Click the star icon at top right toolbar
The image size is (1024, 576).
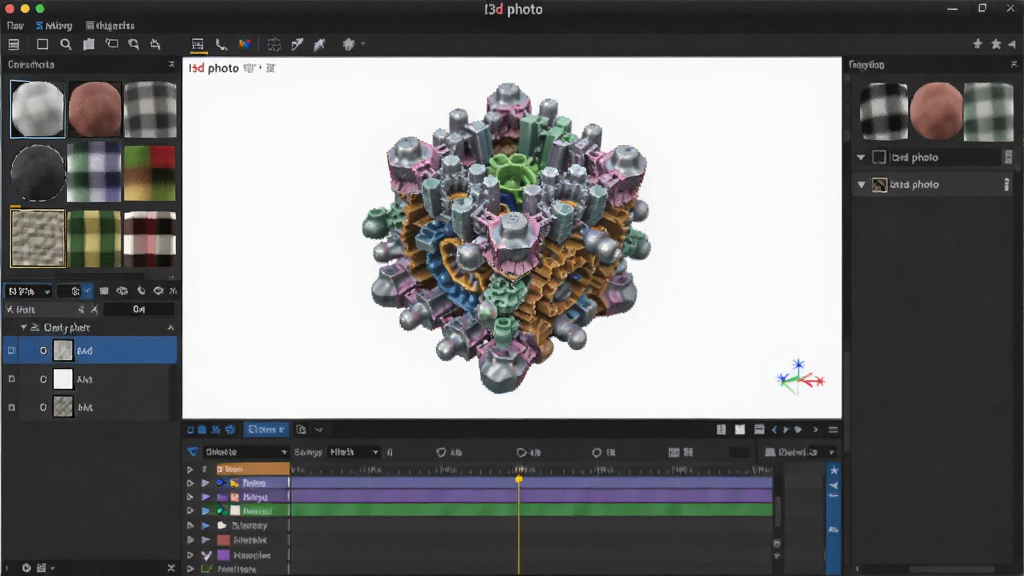pos(996,44)
